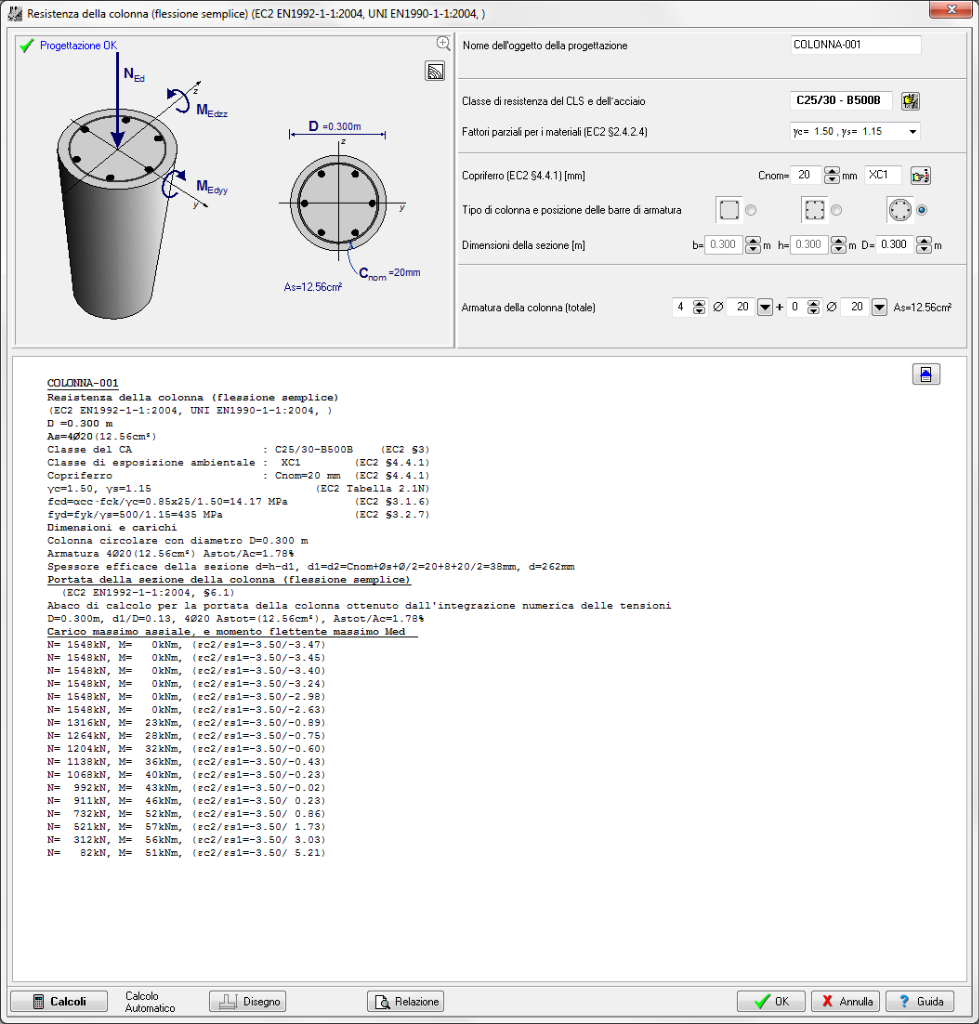Click the 3D column illustration

118,212
